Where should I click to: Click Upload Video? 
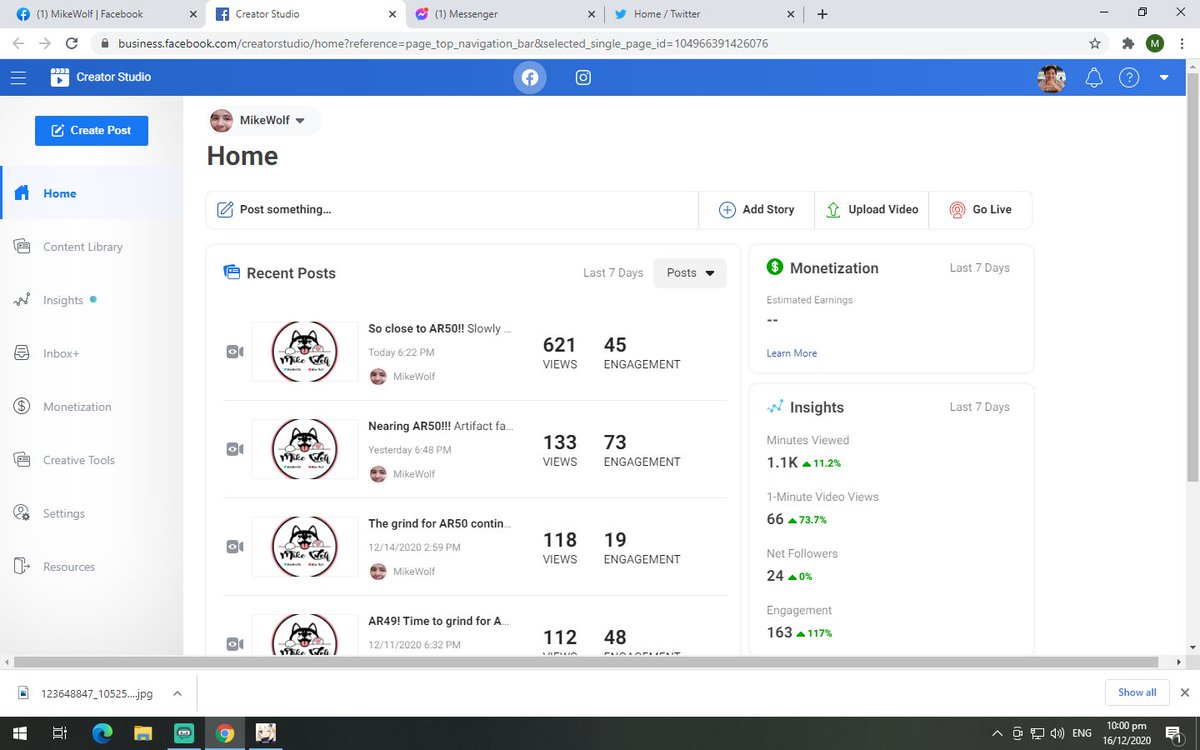[x=872, y=209]
